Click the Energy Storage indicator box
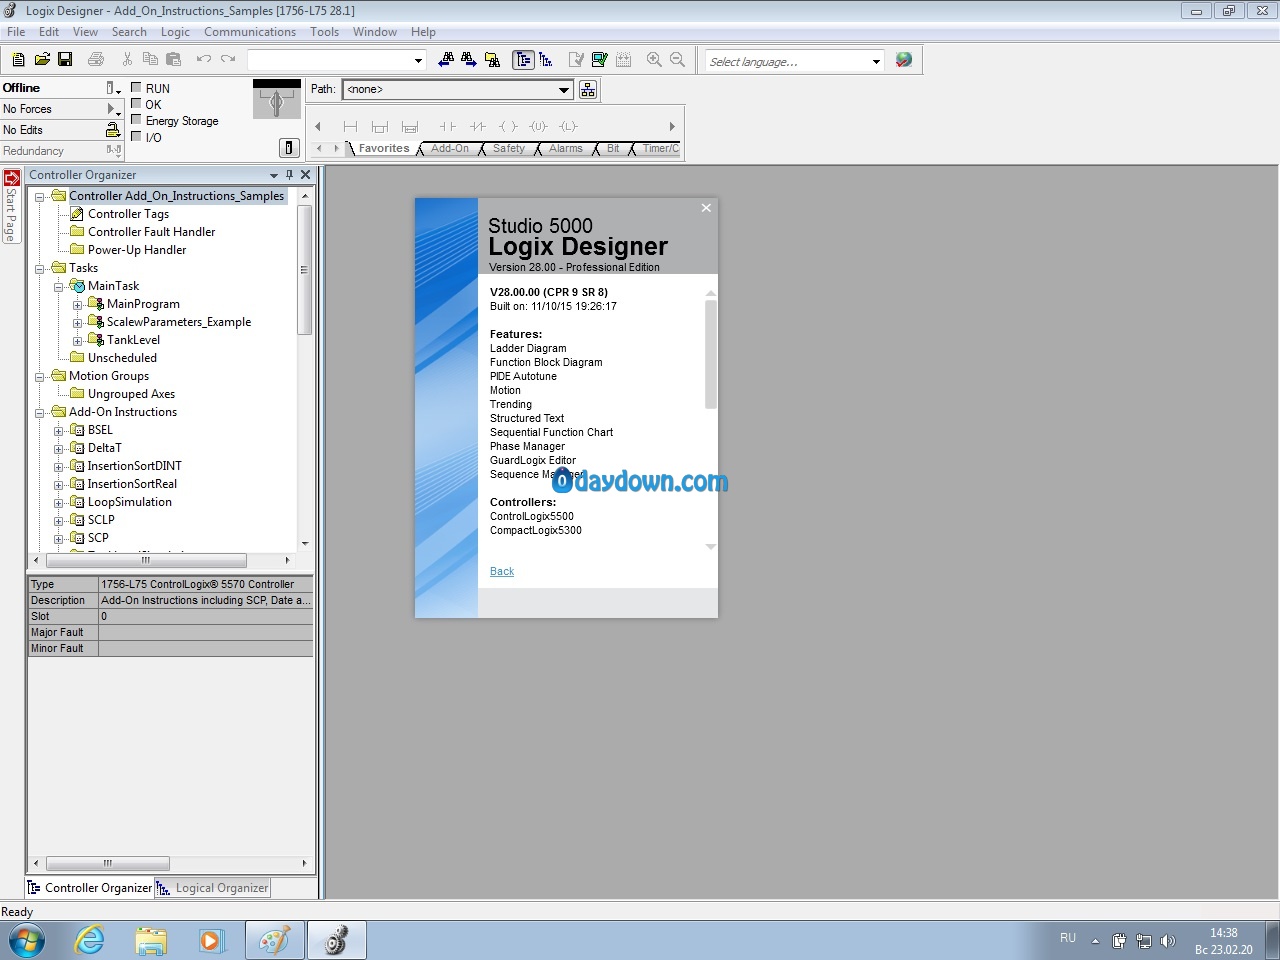 point(136,119)
